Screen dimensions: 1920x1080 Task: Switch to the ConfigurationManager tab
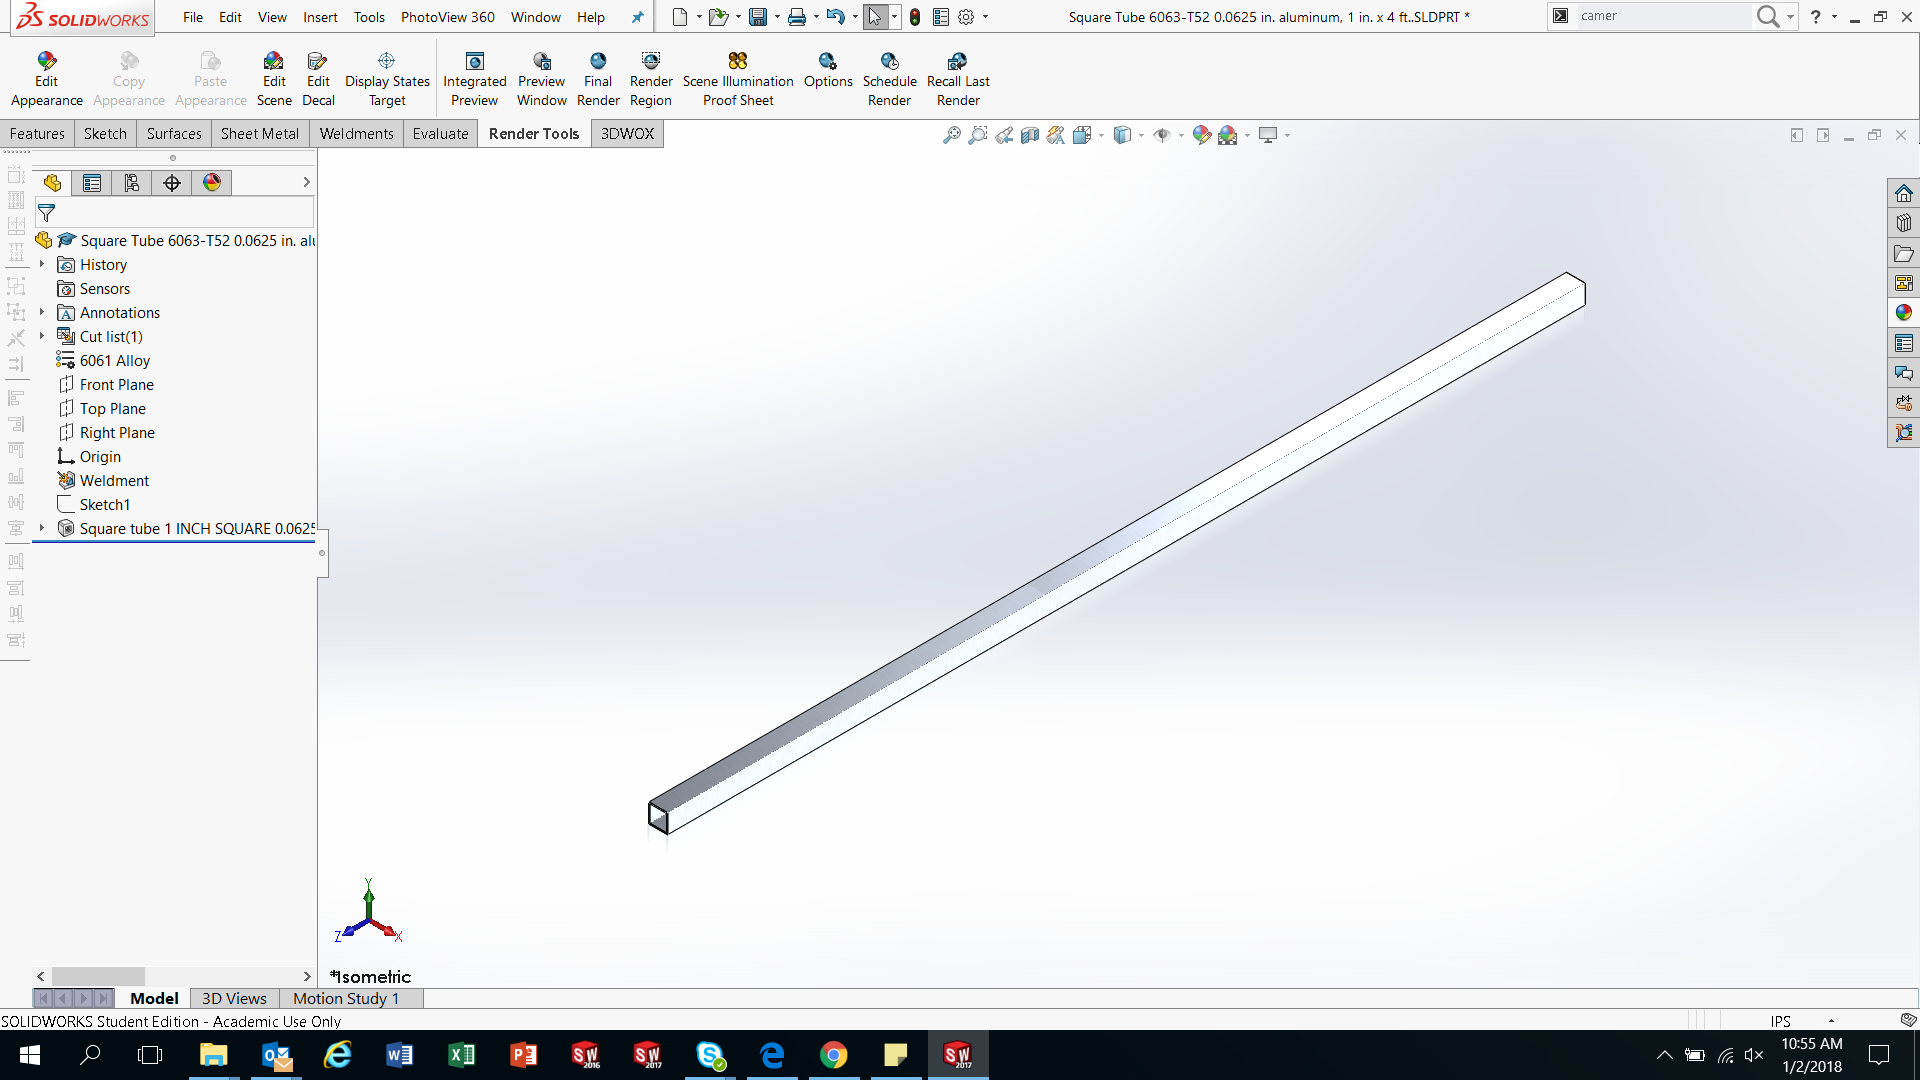point(131,182)
